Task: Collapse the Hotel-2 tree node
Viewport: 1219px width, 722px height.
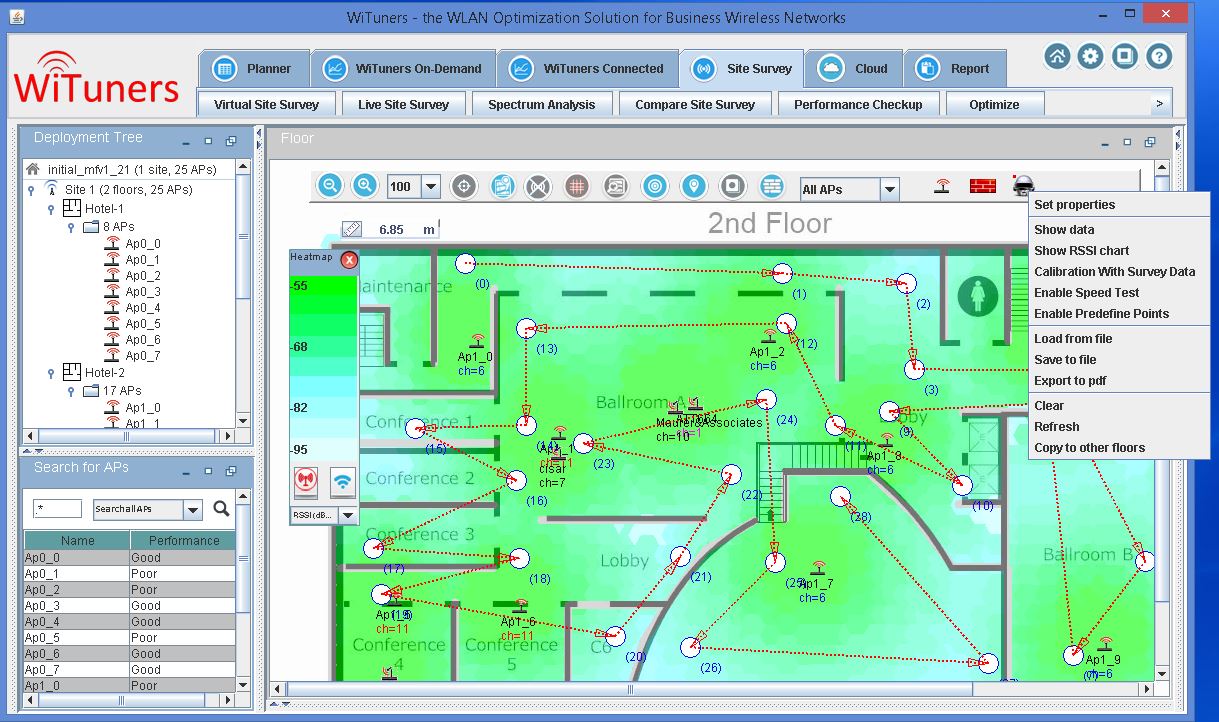Action: coord(51,373)
